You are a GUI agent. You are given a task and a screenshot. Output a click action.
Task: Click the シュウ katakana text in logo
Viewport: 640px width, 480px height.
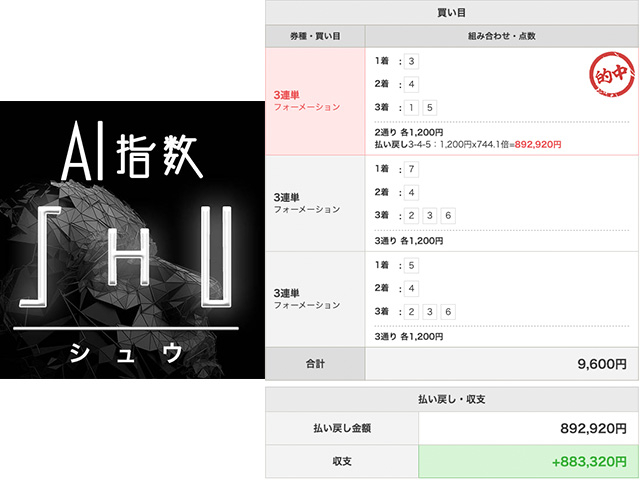click(127, 353)
